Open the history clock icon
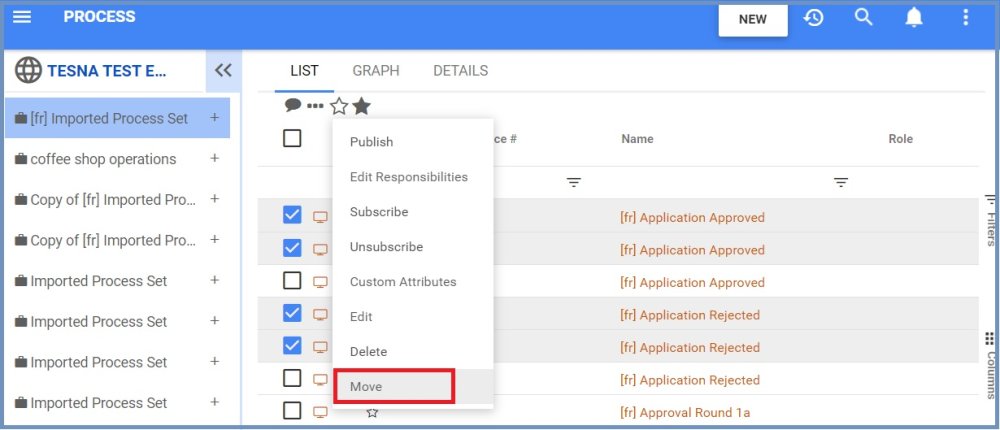 click(813, 18)
